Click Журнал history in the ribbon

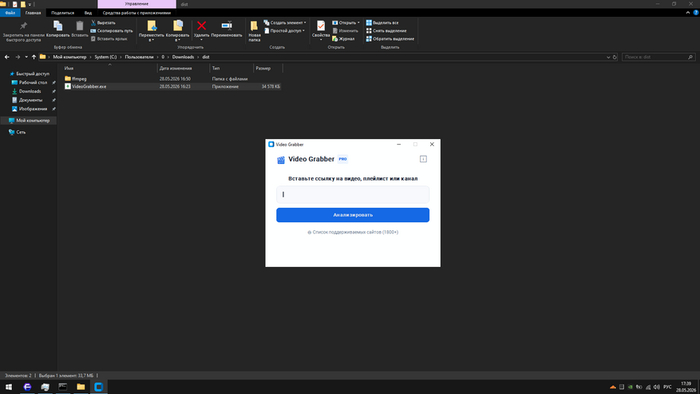(343, 39)
